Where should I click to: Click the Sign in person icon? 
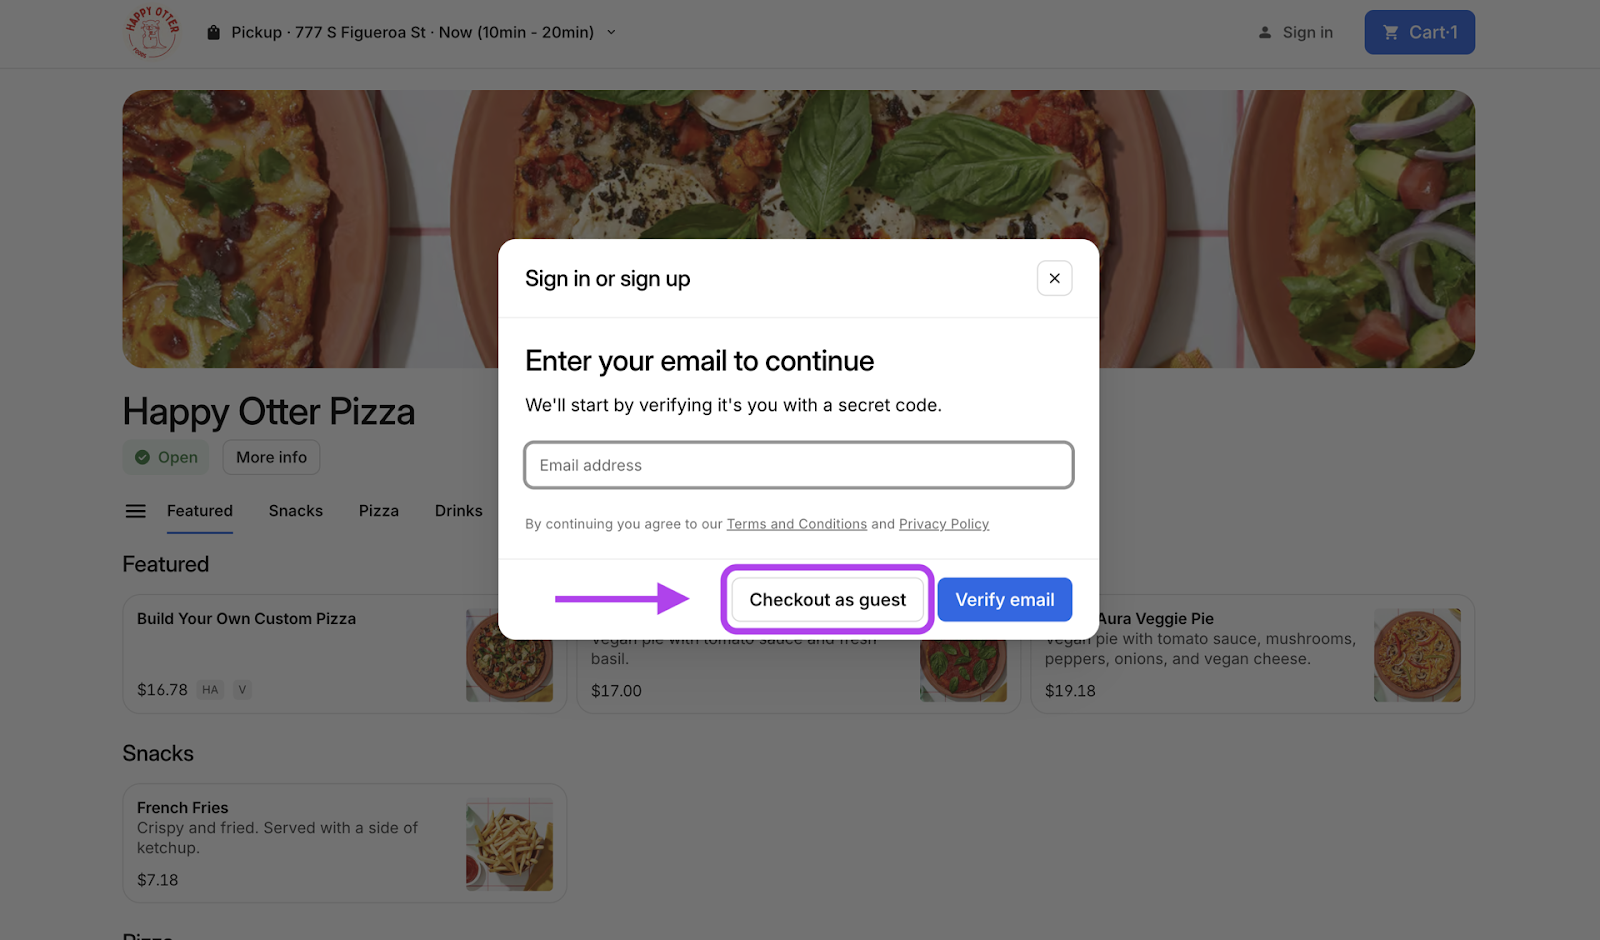click(x=1265, y=33)
